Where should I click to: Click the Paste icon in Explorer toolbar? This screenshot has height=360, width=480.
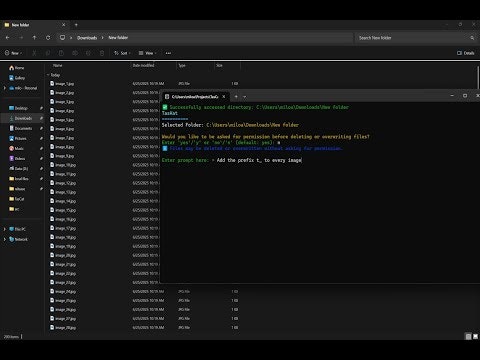click(x=61, y=53)
